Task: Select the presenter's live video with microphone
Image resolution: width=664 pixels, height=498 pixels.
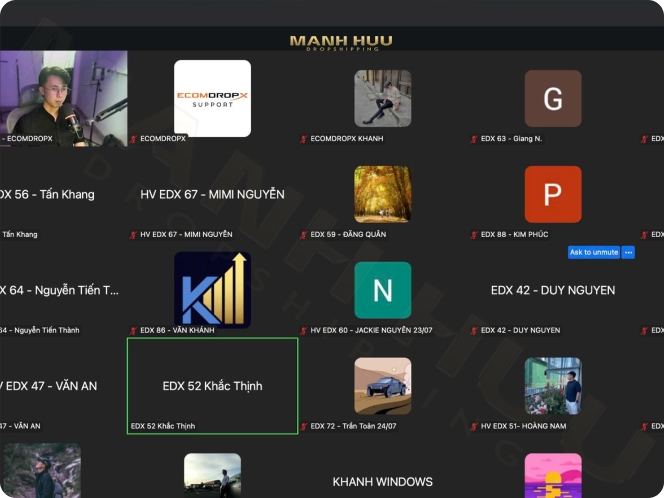Action: click(63, 98)
